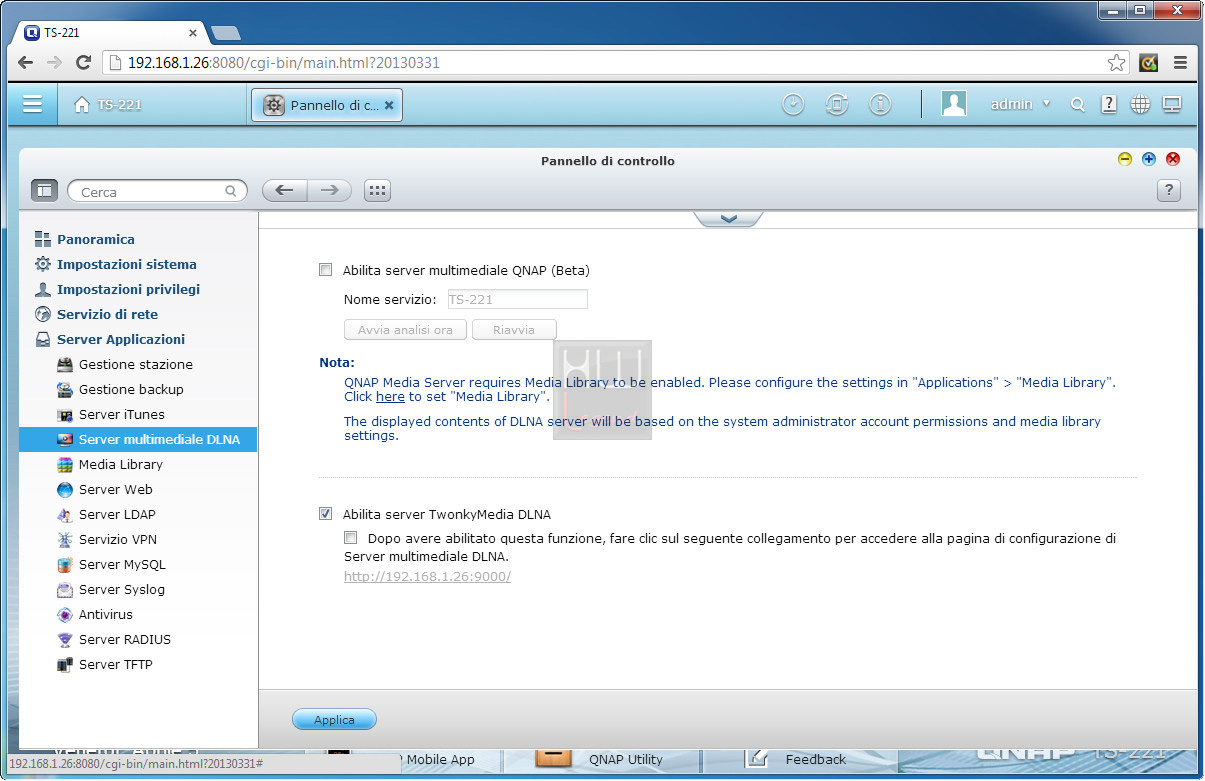Collapse the Server Applicazioni section
Image resolution: width=1205 pixels, height=781 pixels.
tap(121, 339)
